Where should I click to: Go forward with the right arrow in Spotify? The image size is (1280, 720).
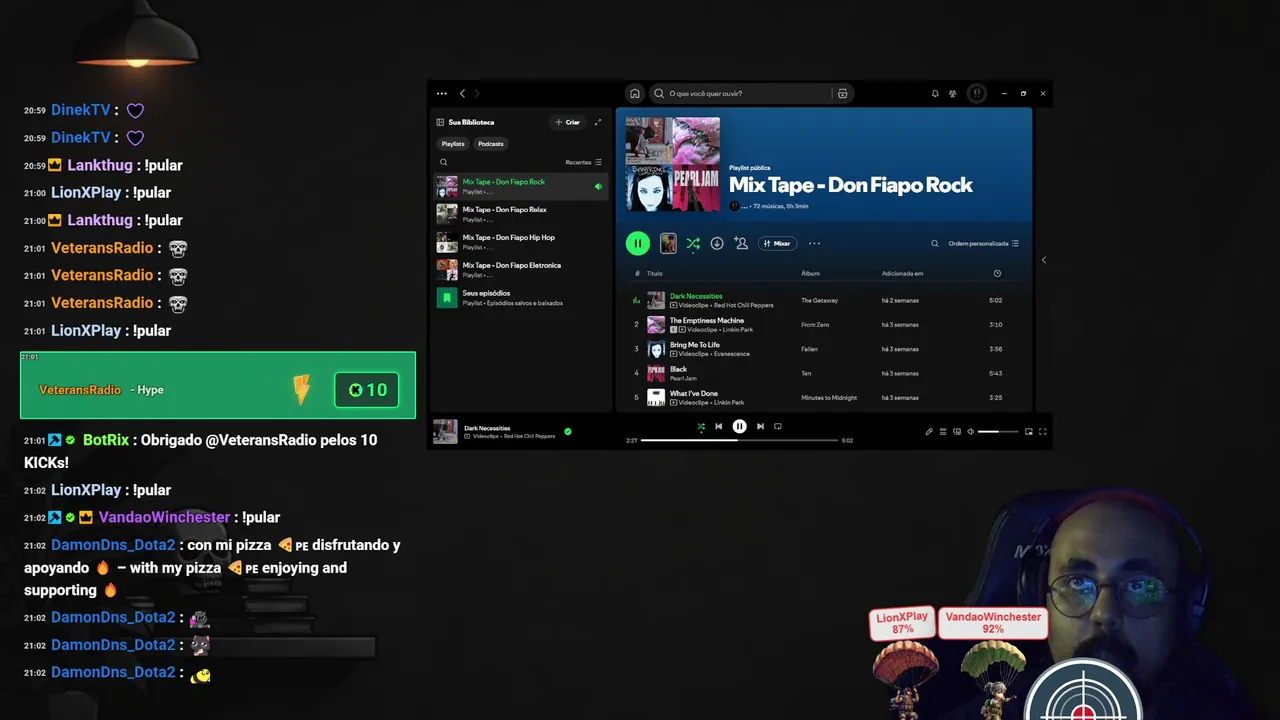click(x=477, y=94)
